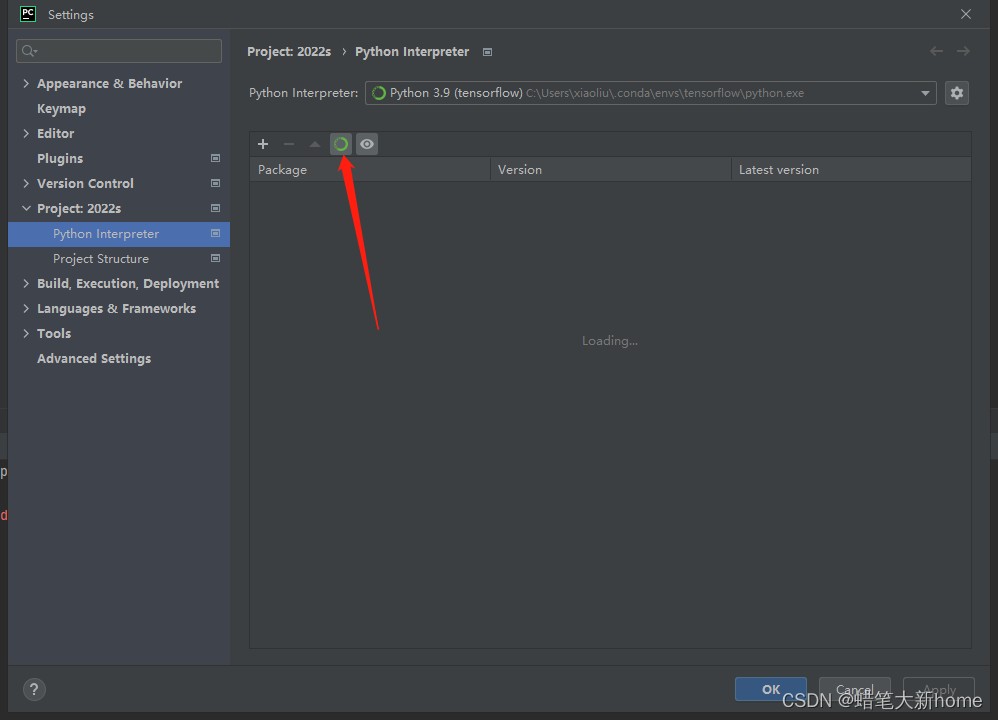The width and height of the screenshot is (998, 720).
Task: Toggle the show early releases eye icon
Action: point(367,144)
